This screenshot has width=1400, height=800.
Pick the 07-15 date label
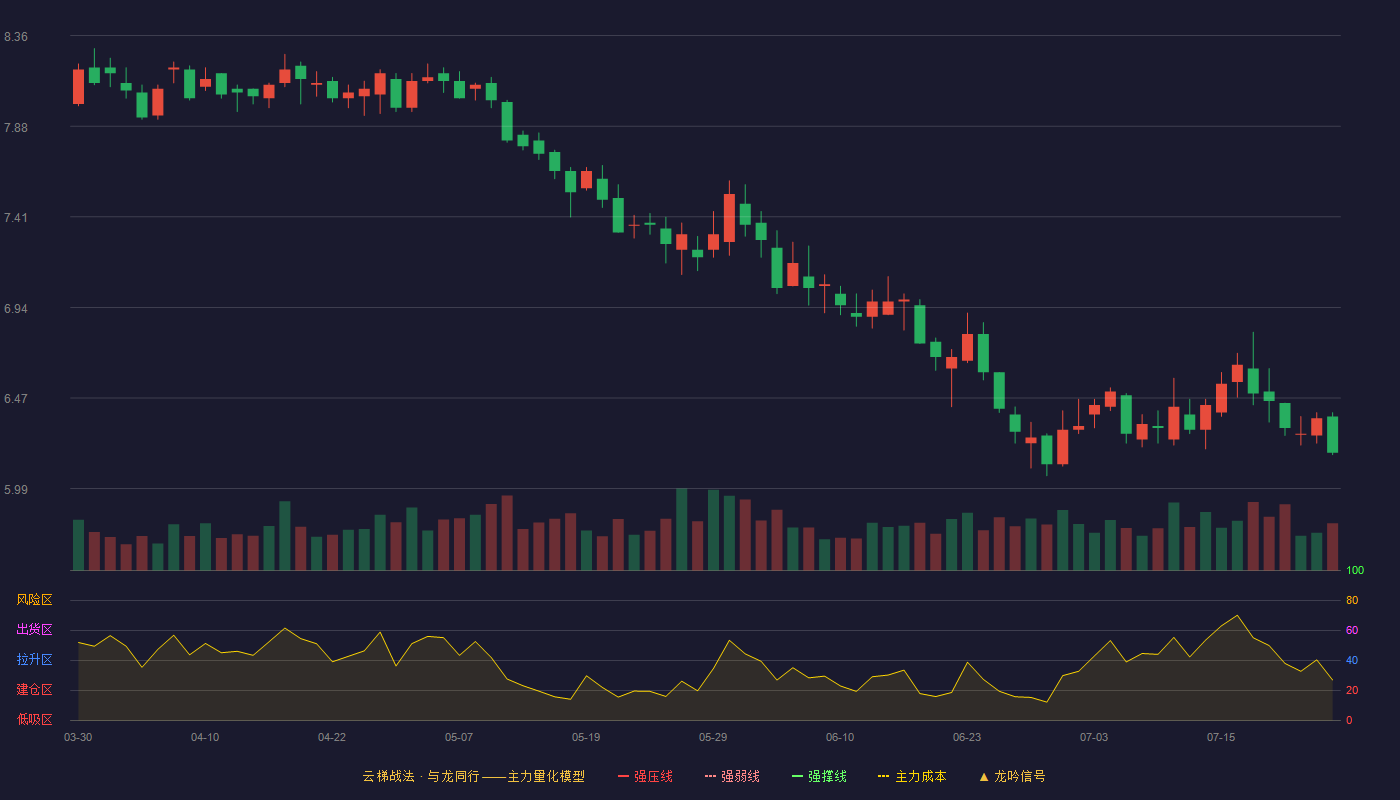click(x=1221, y=737)
